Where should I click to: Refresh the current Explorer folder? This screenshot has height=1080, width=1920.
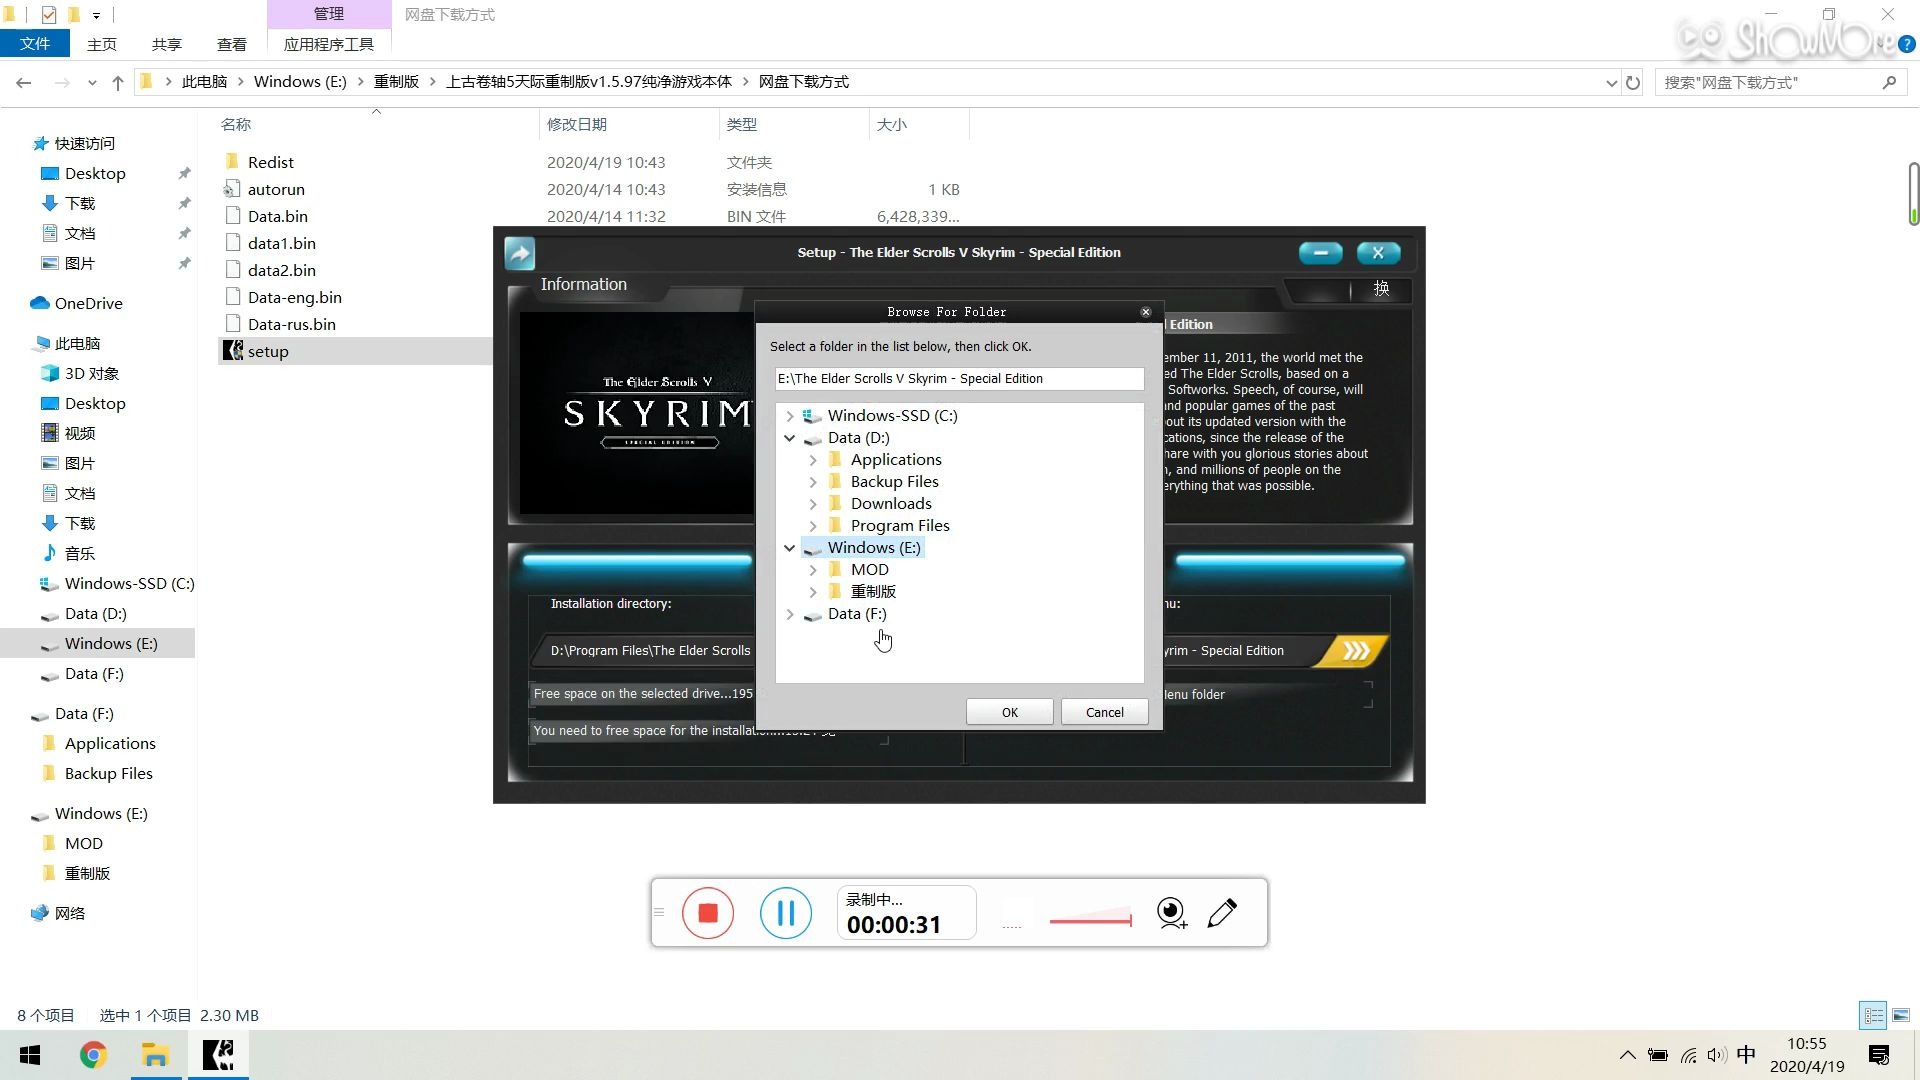pyautogui.click(x=1633, y=83)
